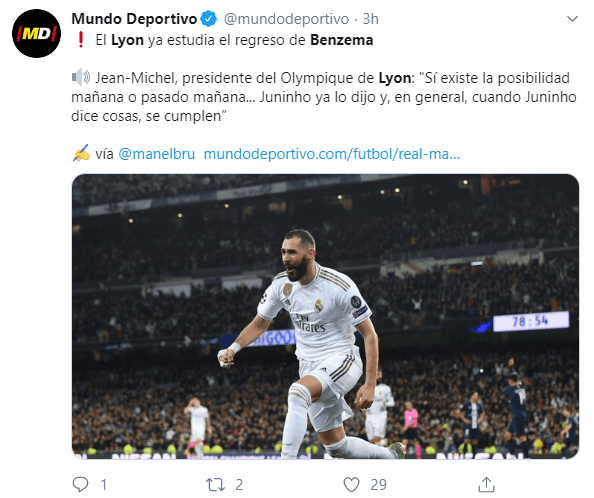Retweet using the retweet arrows icon
594x498 pixels.
(x=215, y=484)
